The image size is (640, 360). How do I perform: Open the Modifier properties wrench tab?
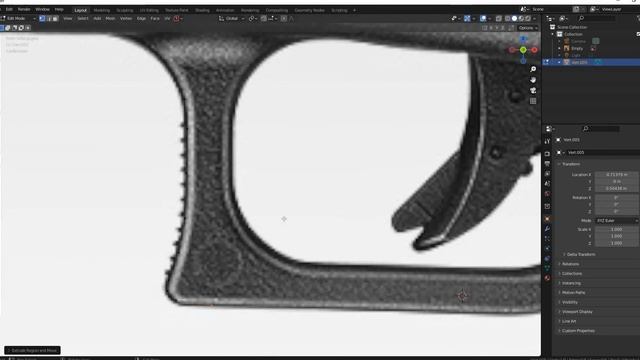pyautogui.click(x=547, y=229)
